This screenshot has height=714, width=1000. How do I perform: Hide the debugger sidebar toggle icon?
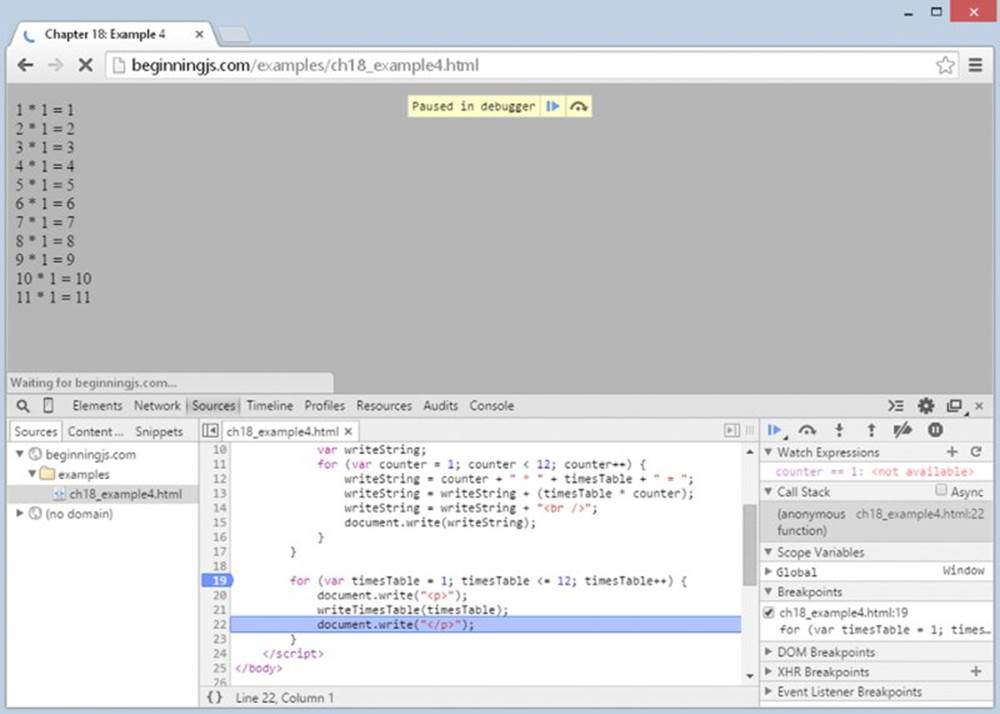(732, 430)
